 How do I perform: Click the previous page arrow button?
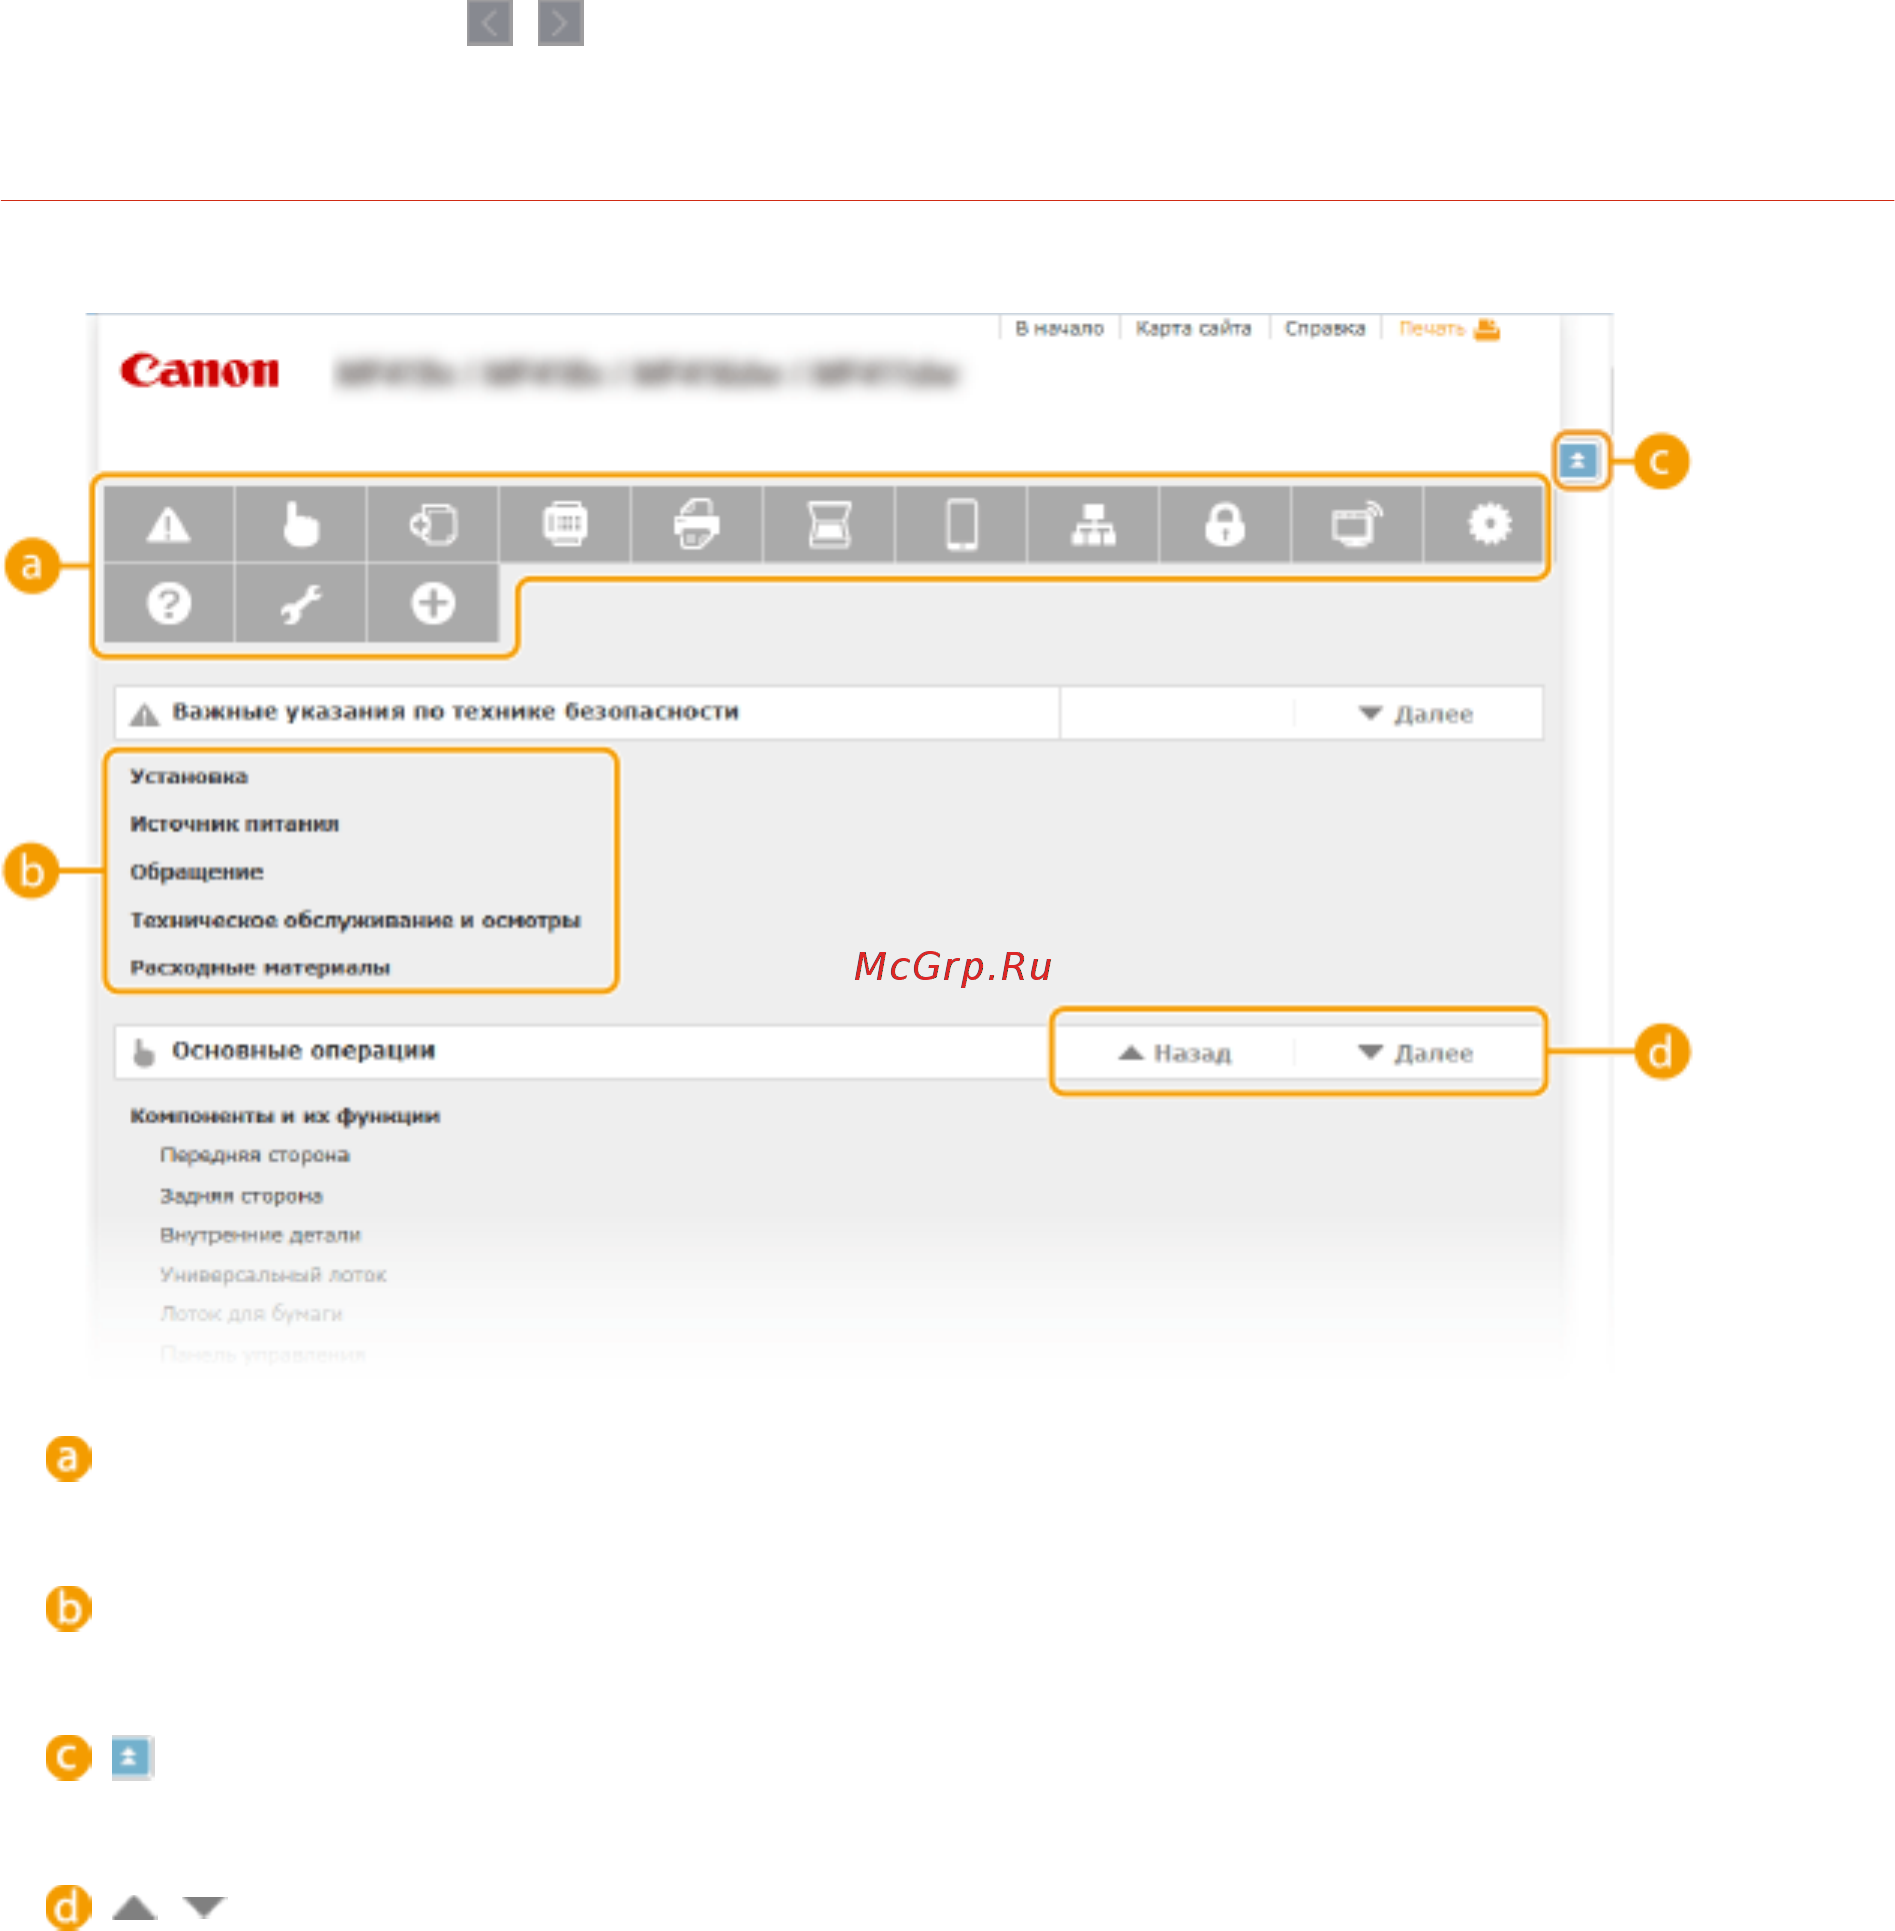click(490, 23)
